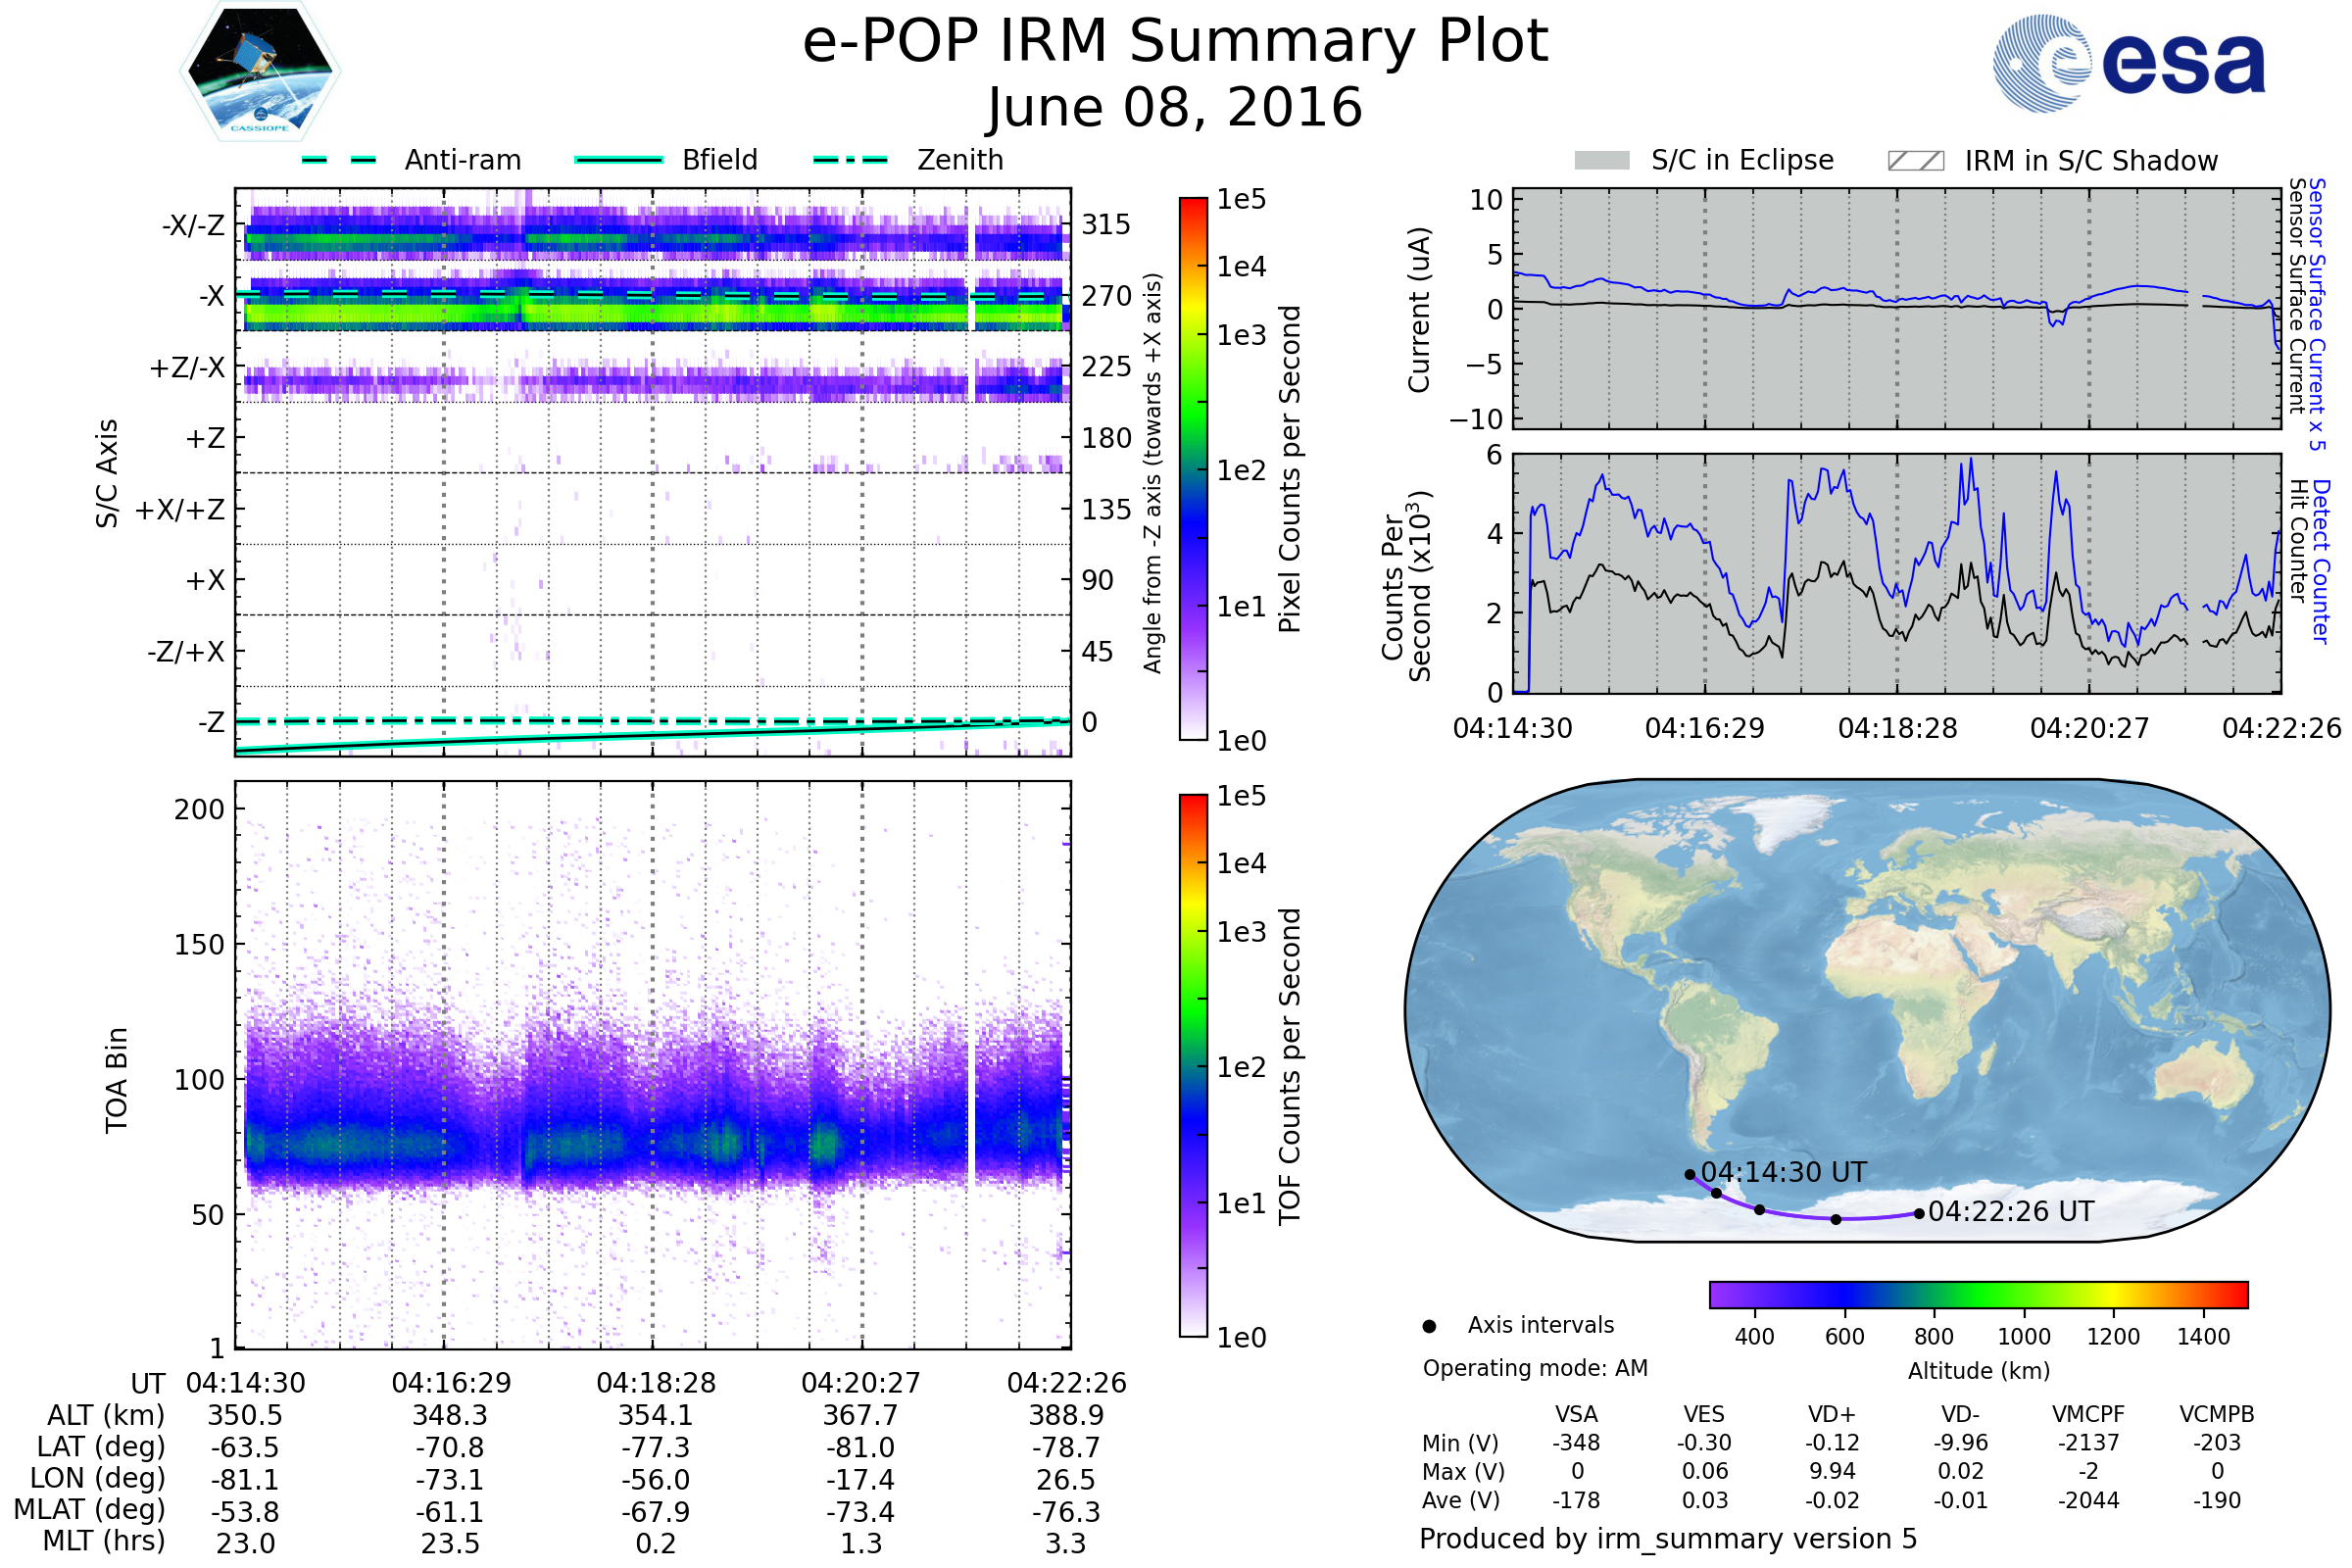Click the ESA logo
Image resolution: width=2352 pixels, height=1568 pixels.
(x=2128, y=63)
